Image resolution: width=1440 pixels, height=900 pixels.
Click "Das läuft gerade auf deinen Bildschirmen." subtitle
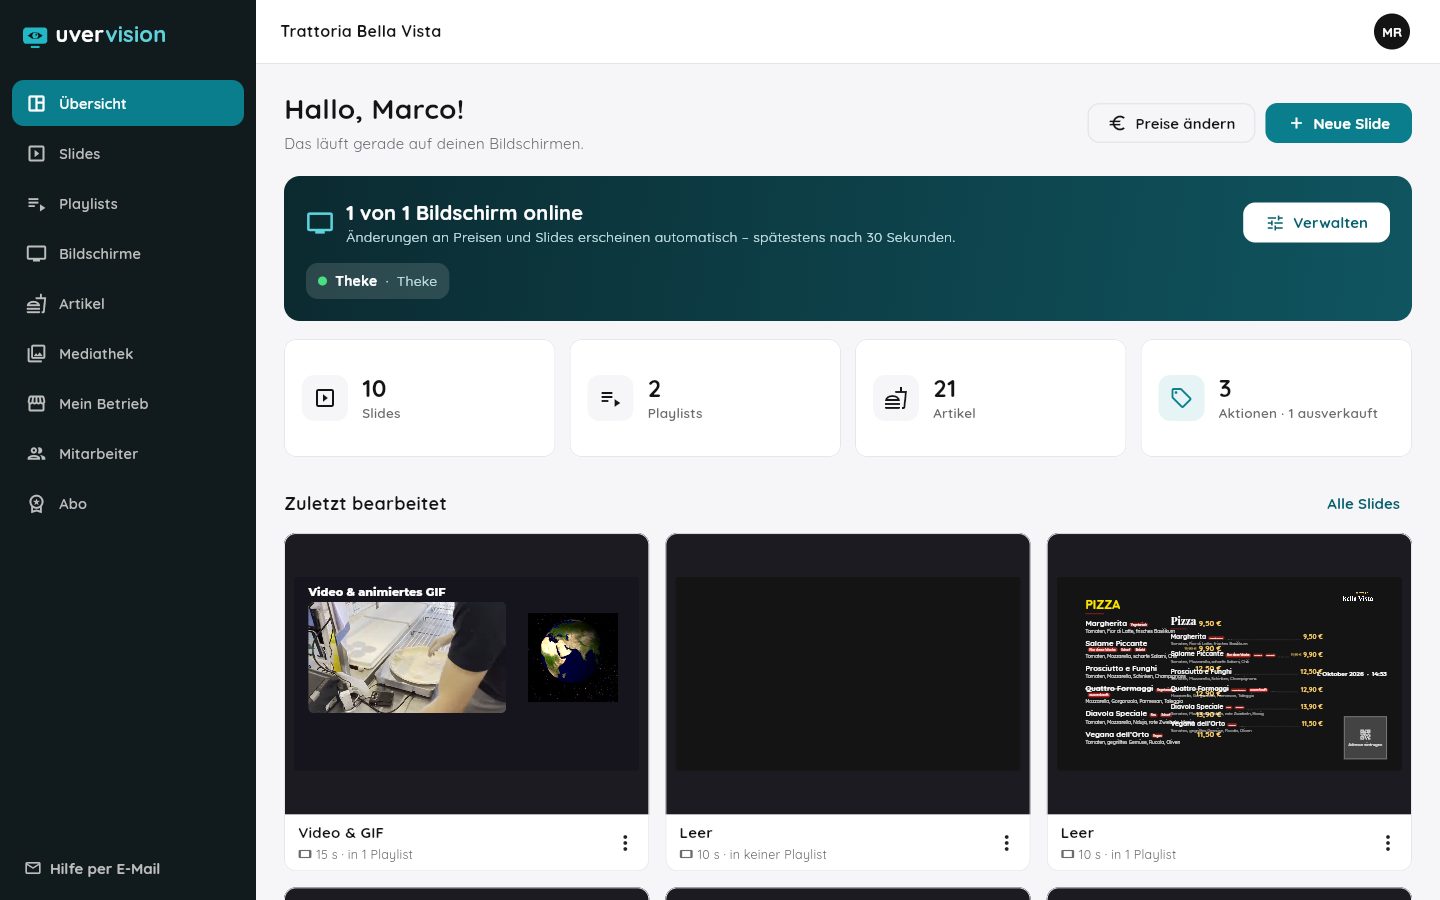pyautogui.click(x=434, y=143)
